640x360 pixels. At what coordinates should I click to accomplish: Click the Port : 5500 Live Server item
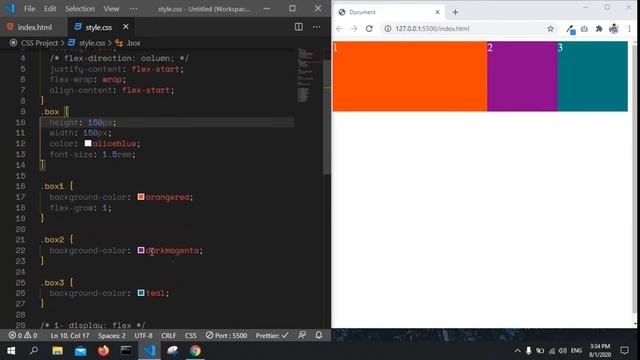click(x=227, y=336)
